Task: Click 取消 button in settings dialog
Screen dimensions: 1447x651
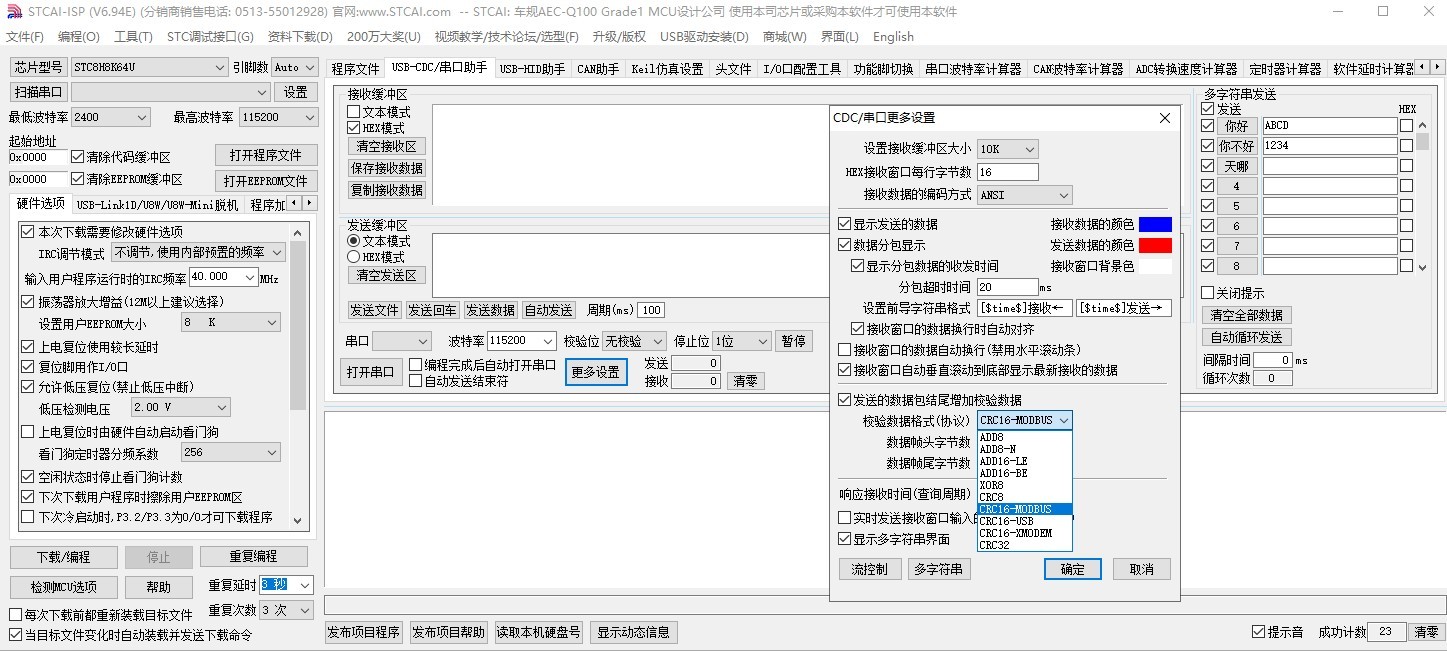Action: point(1142,569)
